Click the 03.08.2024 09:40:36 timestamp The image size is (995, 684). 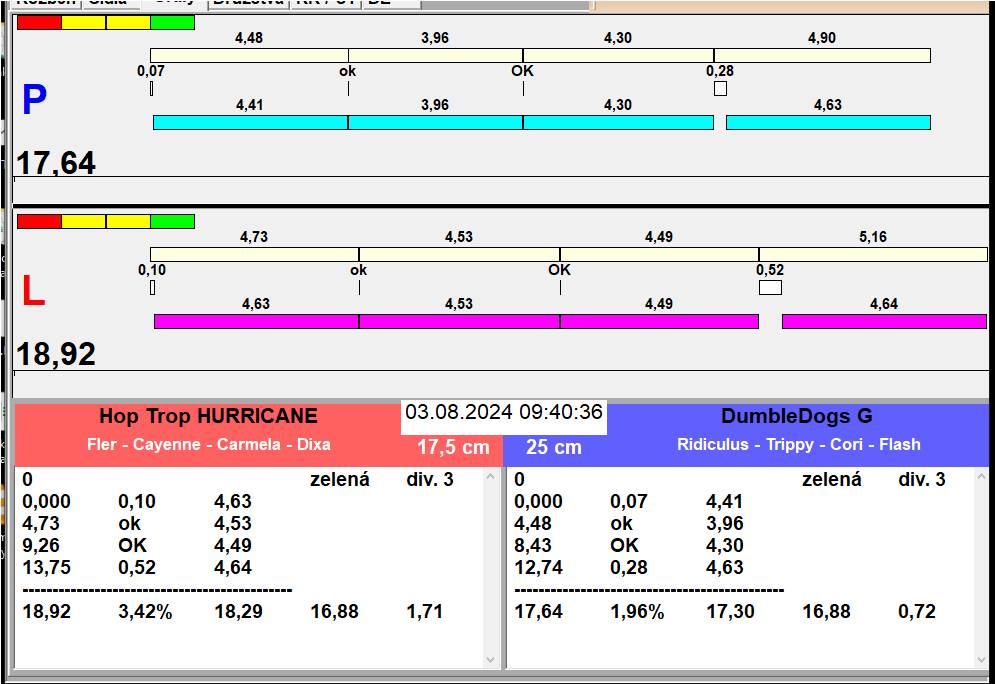[504, 412]
